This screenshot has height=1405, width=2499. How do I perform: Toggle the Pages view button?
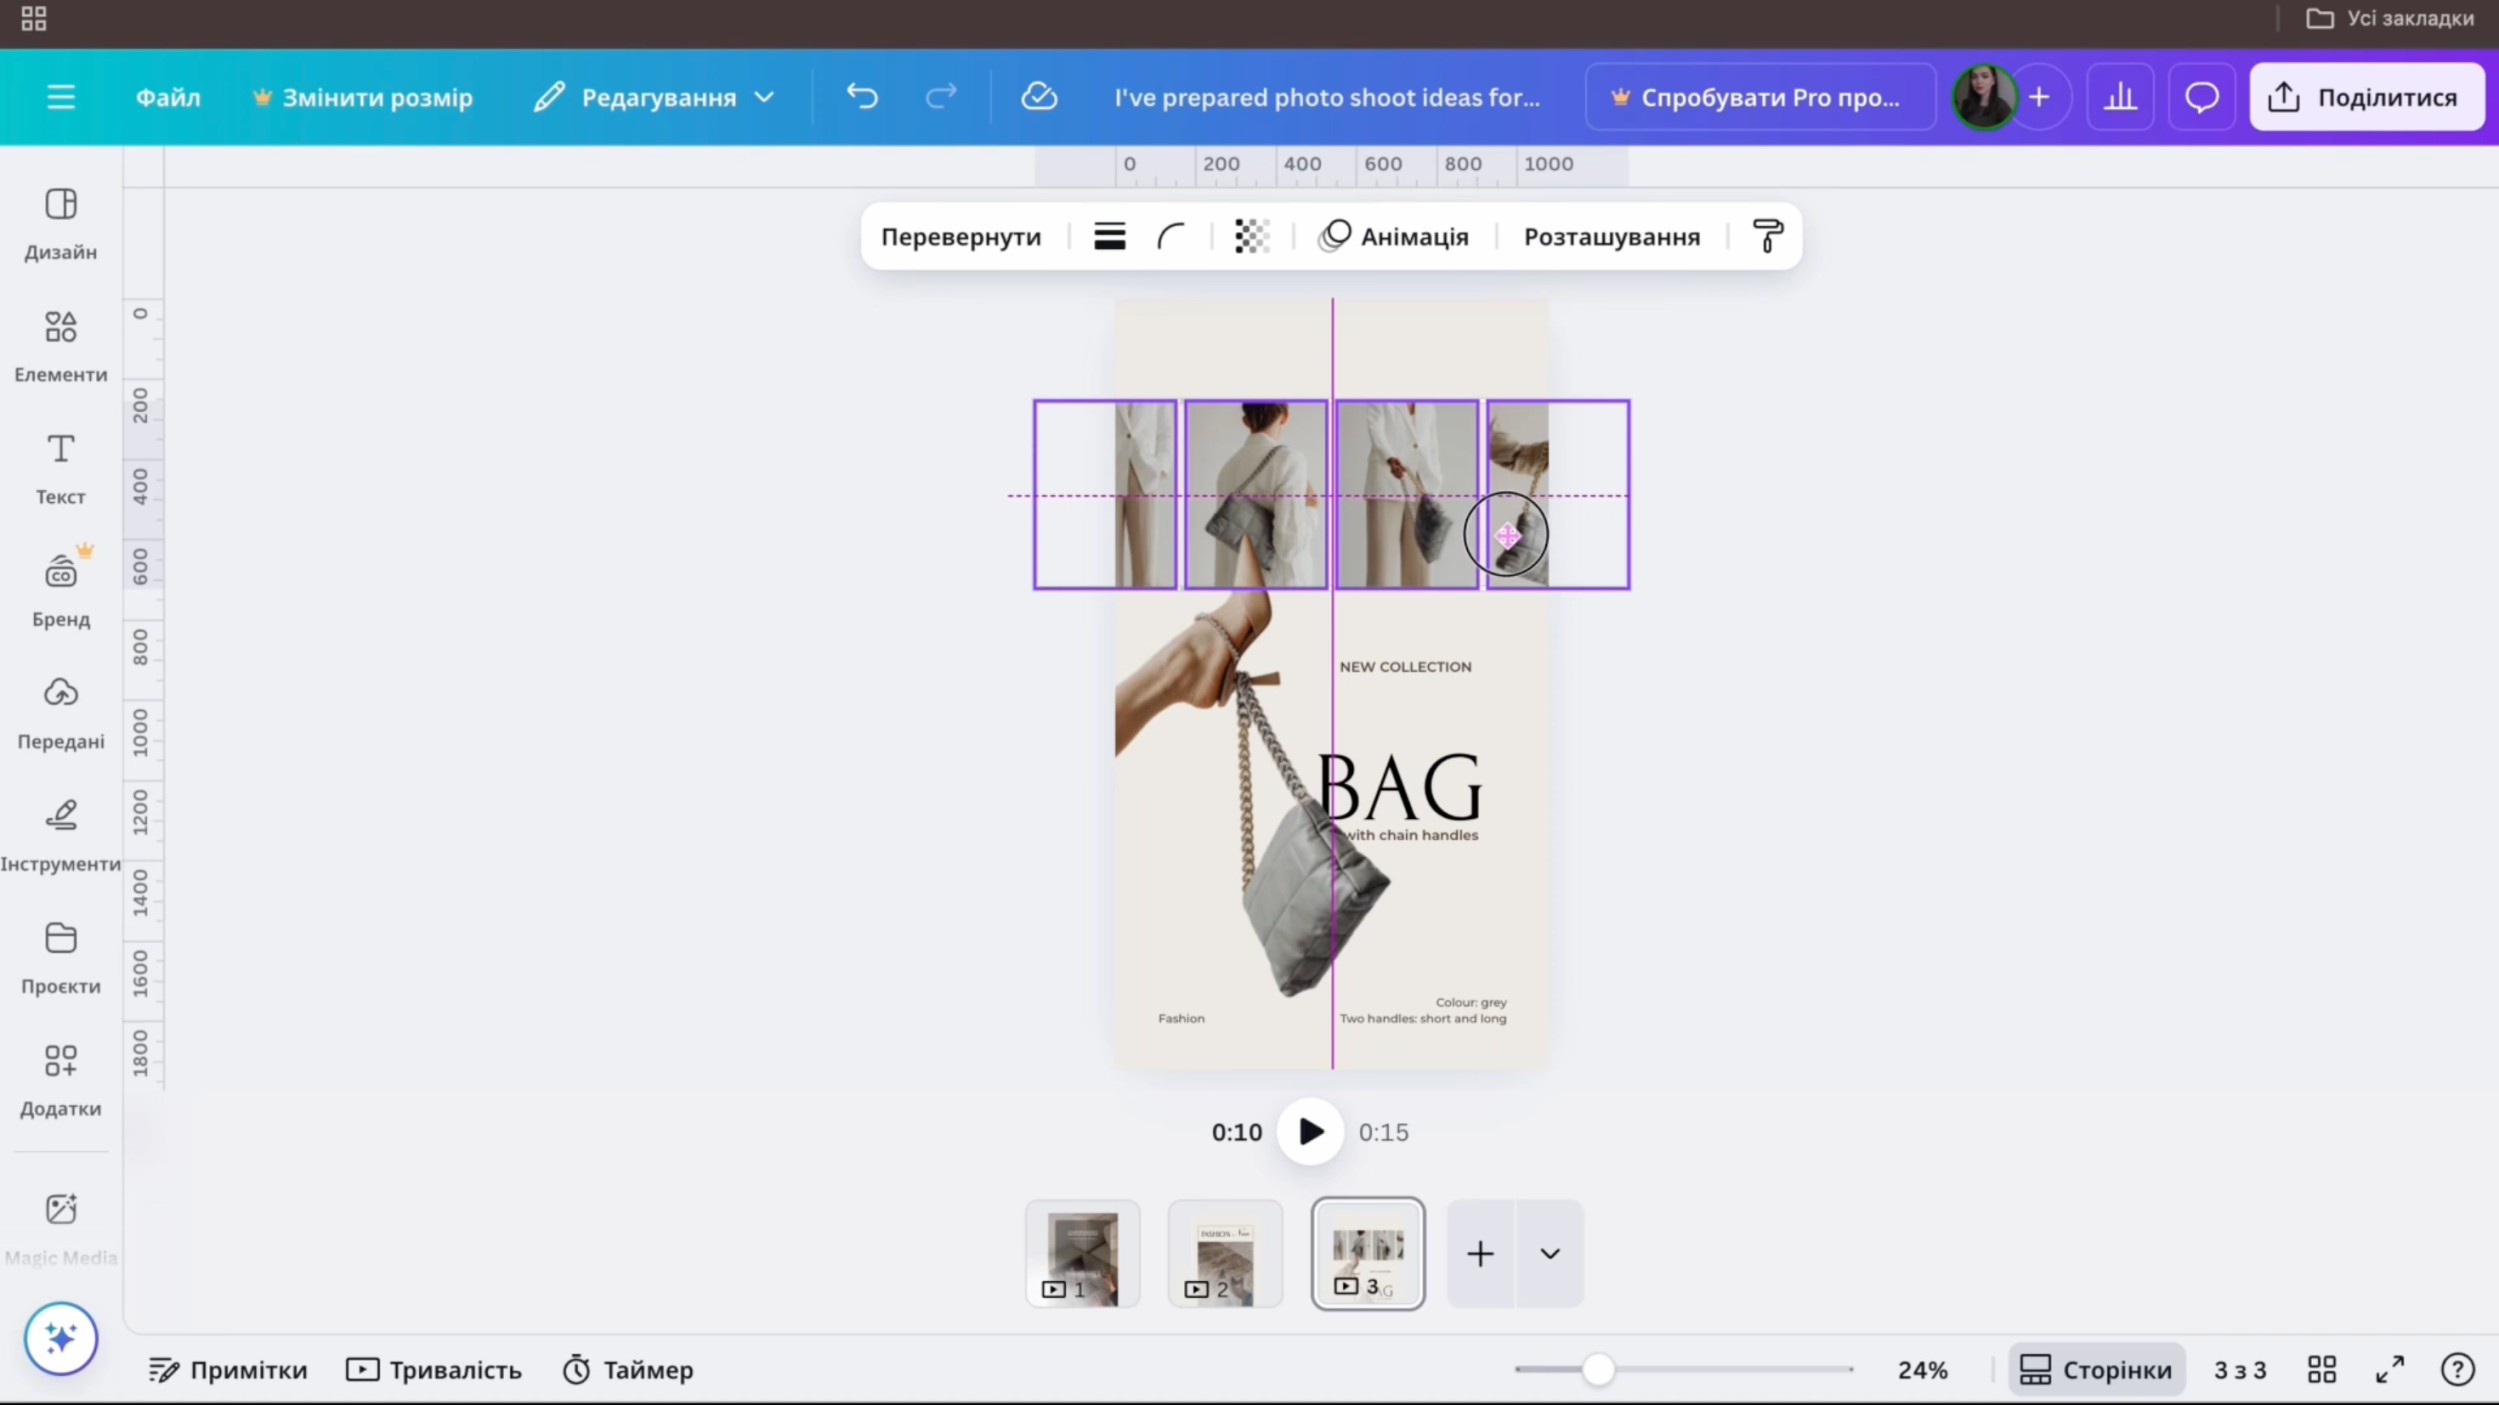click(2096, 1369)
